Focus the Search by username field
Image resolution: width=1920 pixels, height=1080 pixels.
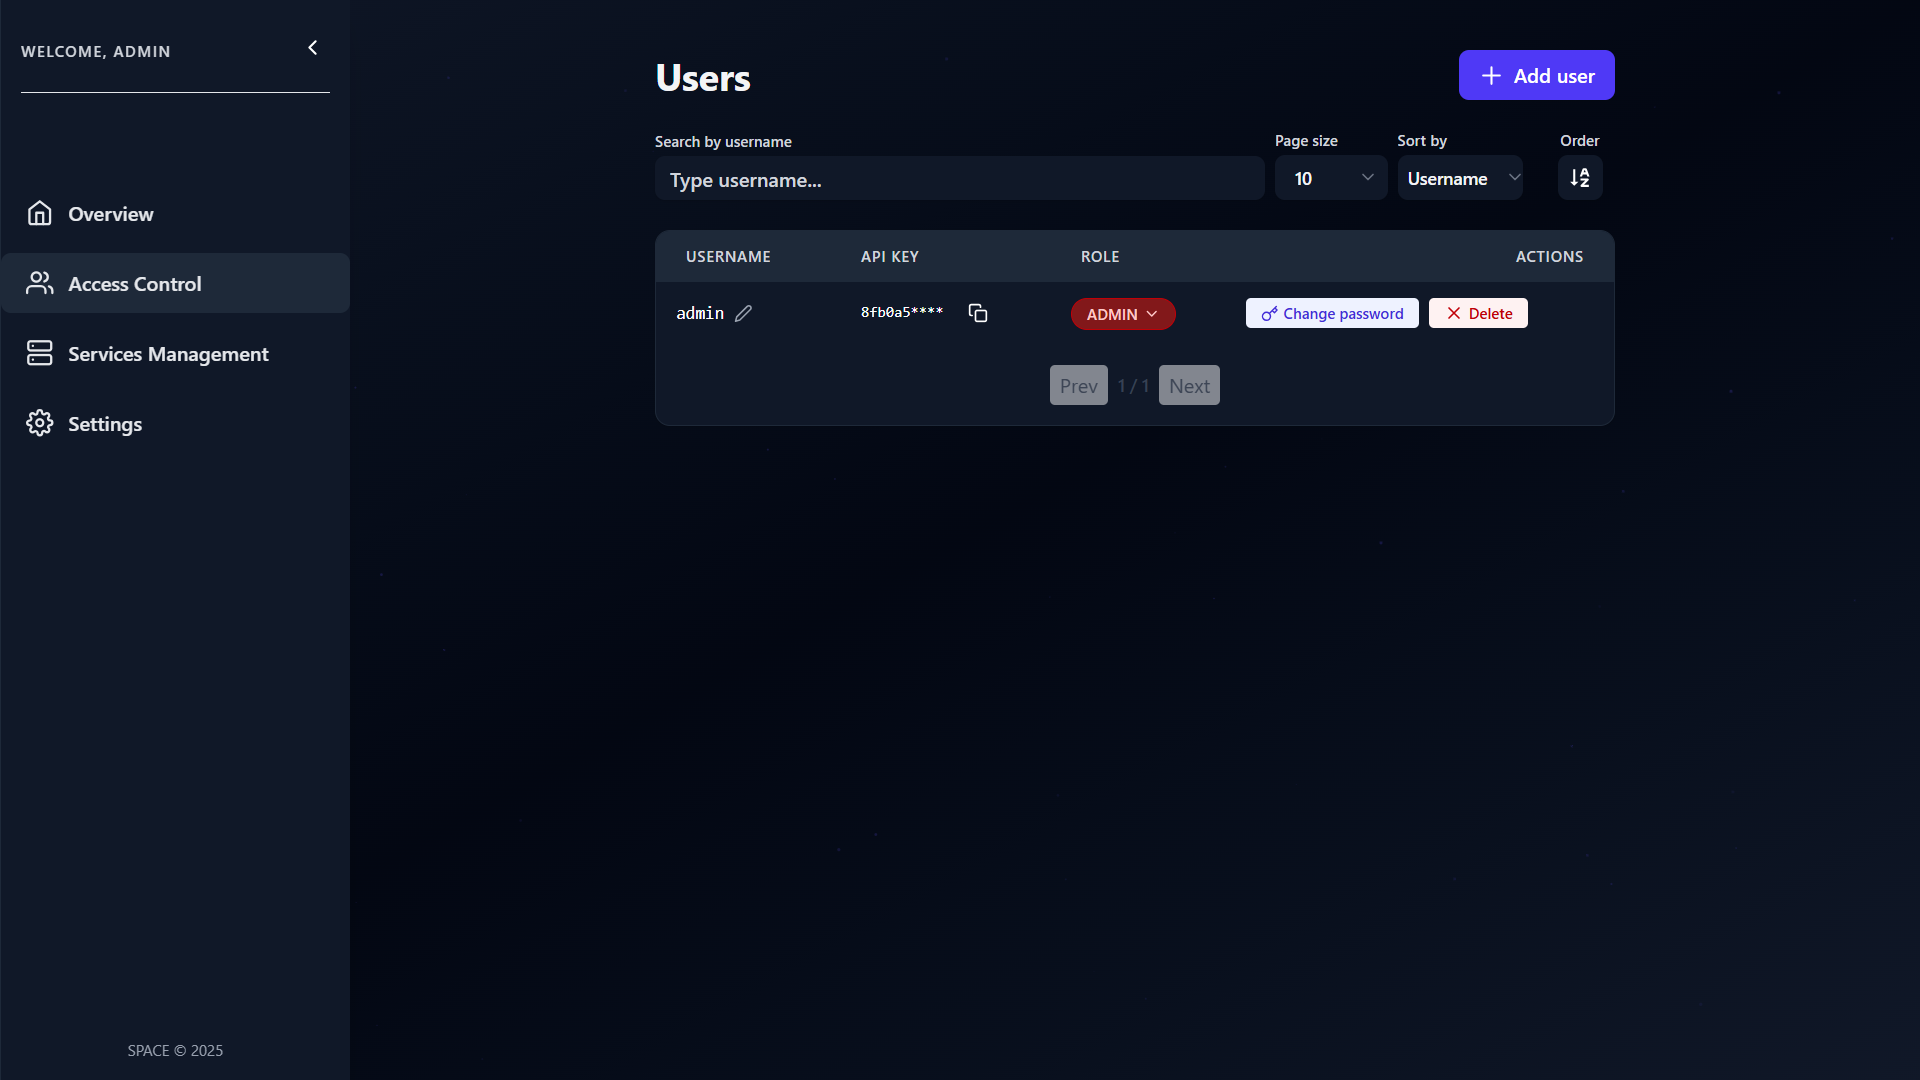[x=960, y=180]
